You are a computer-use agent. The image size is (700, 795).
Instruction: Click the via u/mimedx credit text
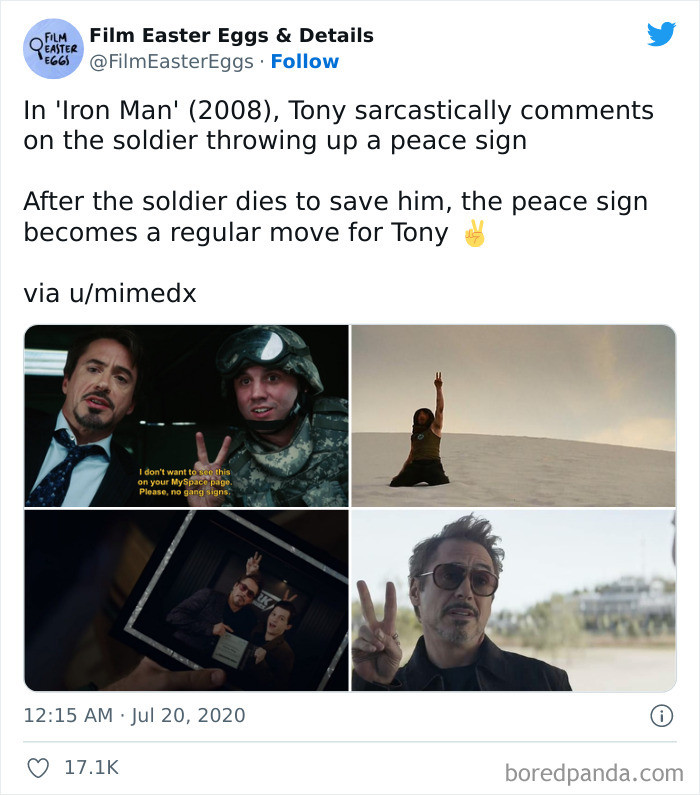(109, 293)
